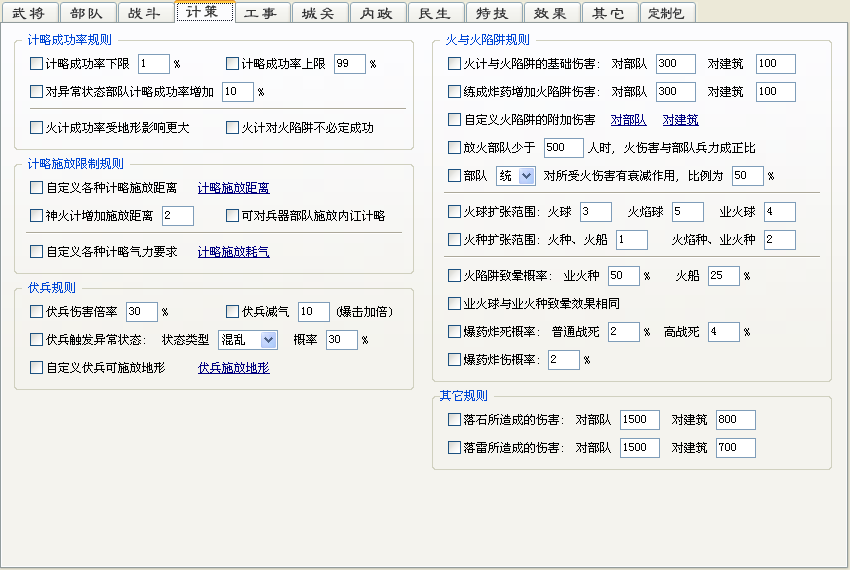Click 对部队 link for trap extra damage
The height and width of the screenshot is (570, 850).
628,120
